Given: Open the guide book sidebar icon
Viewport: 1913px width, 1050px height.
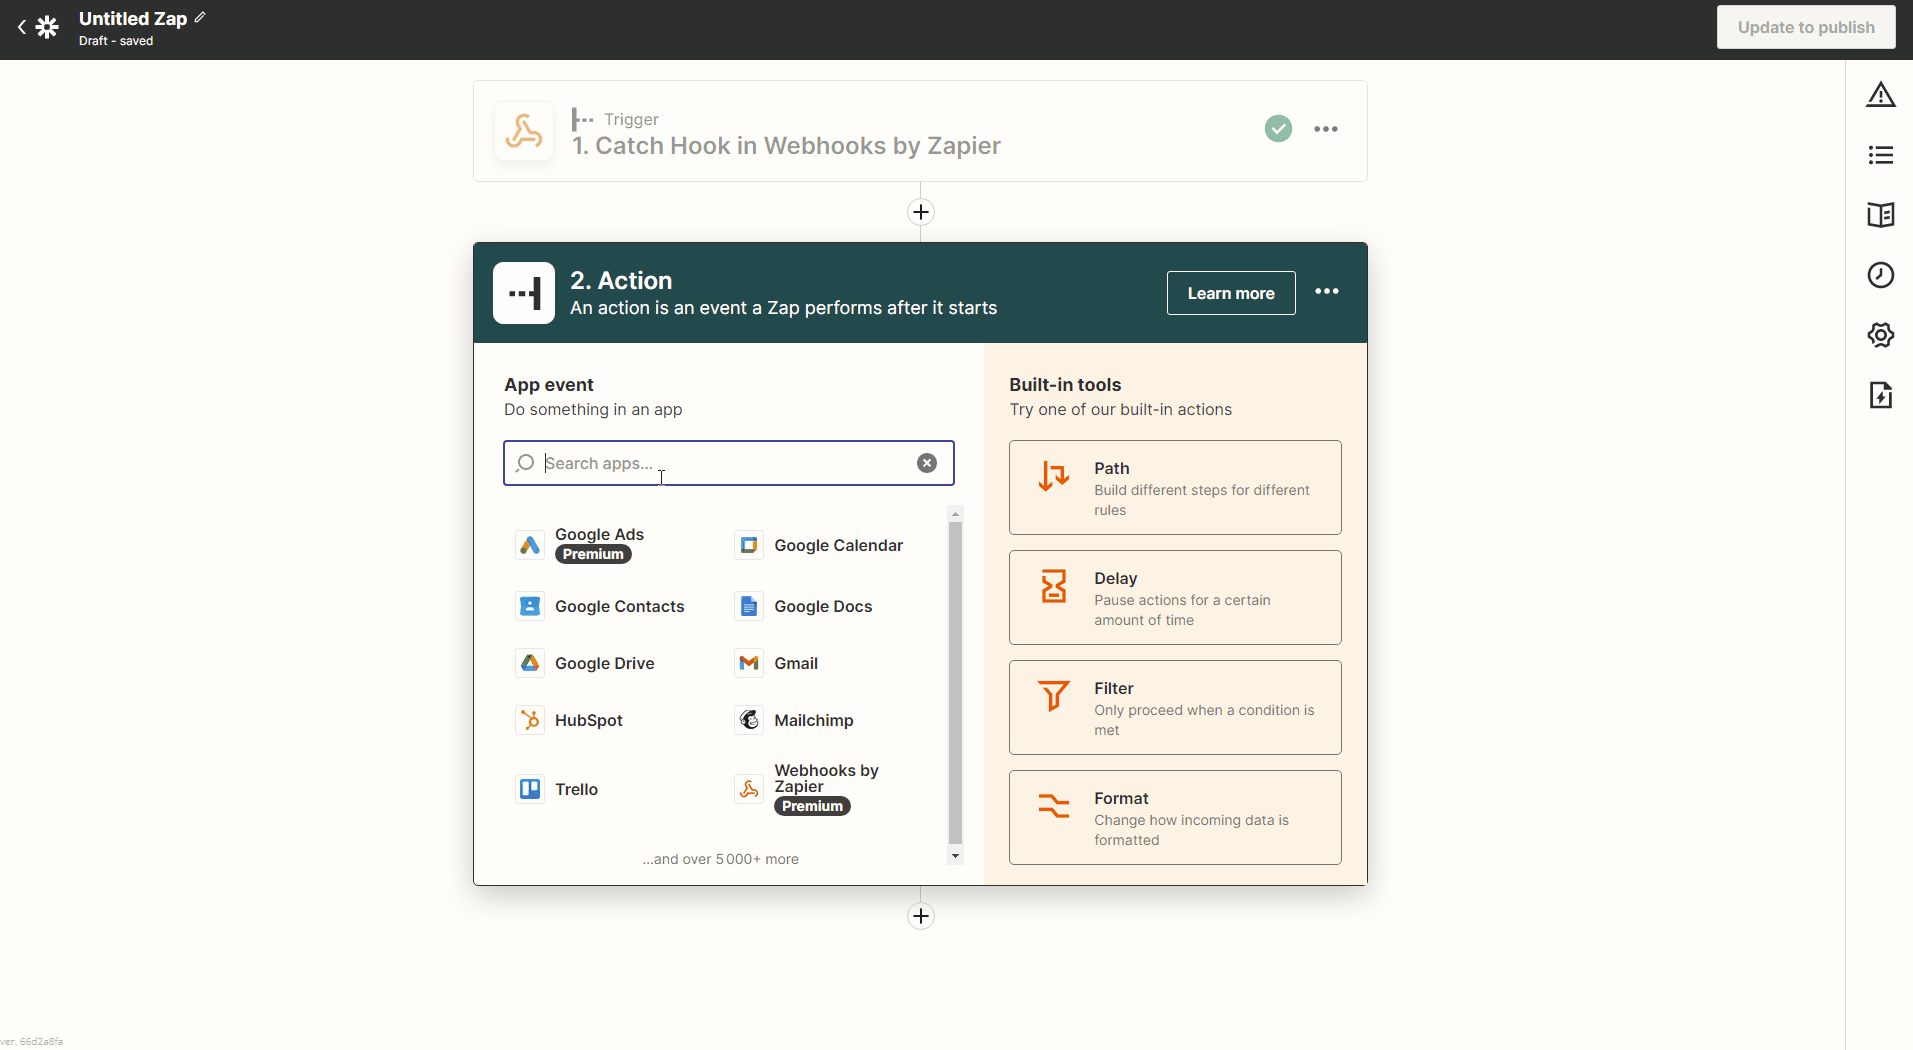Looking at the screenshot, I should [1881, 215].
